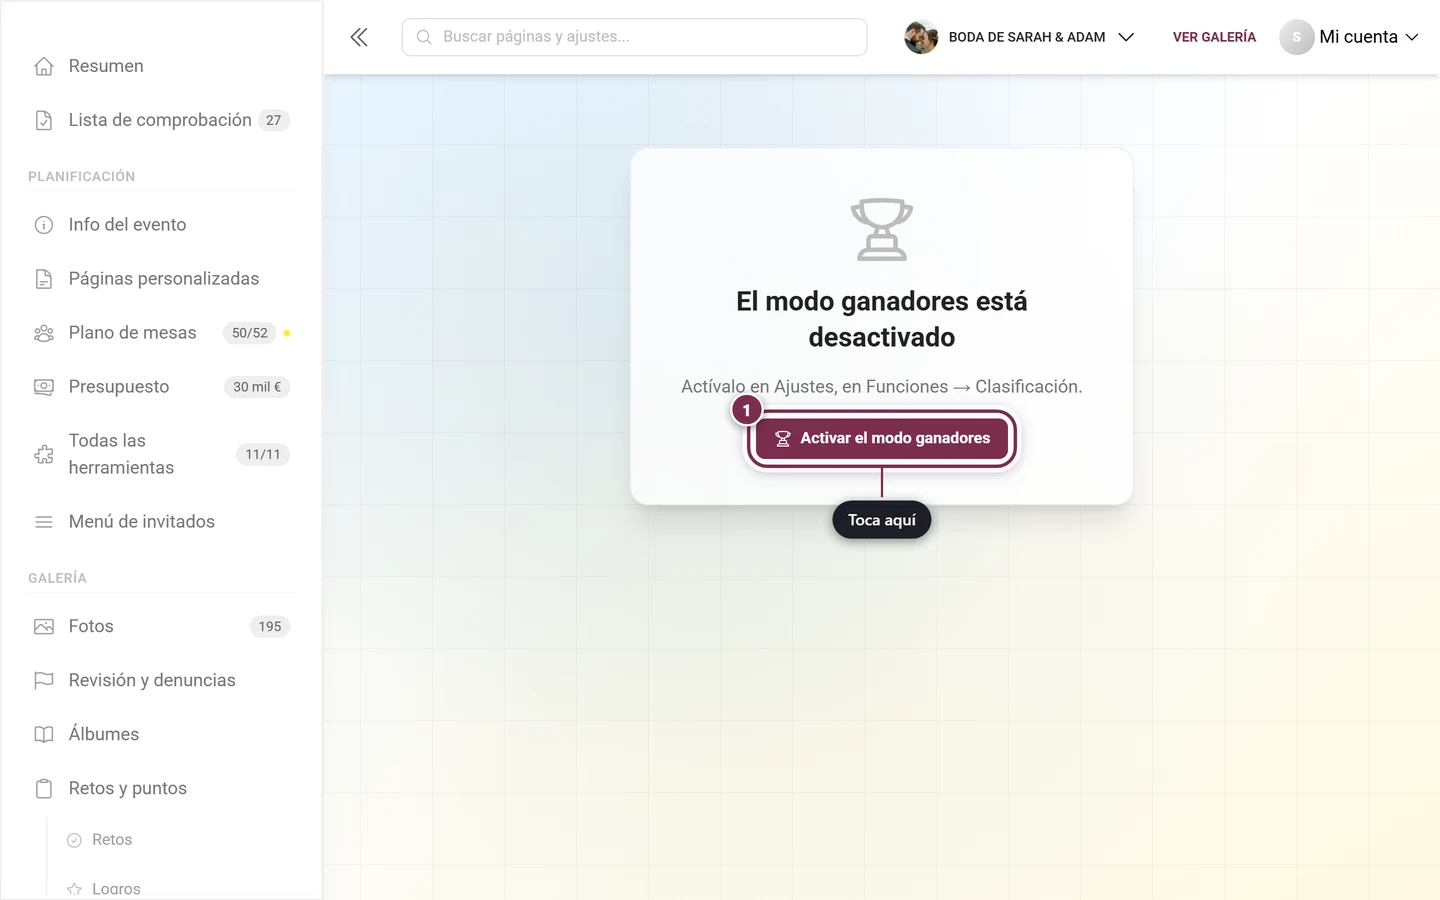Click the 11/11 tools badge
Image resolution: width=1440 pixels, height=900 pixels.
[263, 455]
